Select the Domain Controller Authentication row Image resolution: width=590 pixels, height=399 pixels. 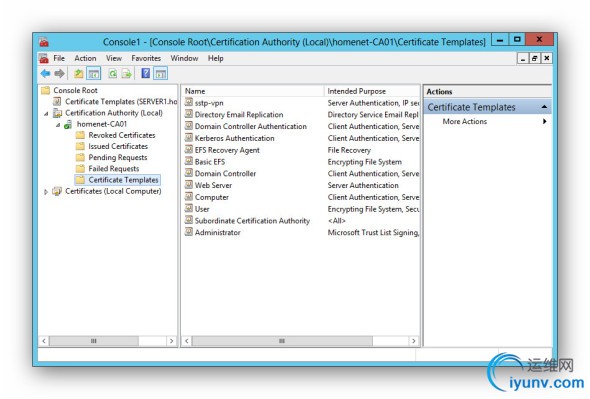301,126
